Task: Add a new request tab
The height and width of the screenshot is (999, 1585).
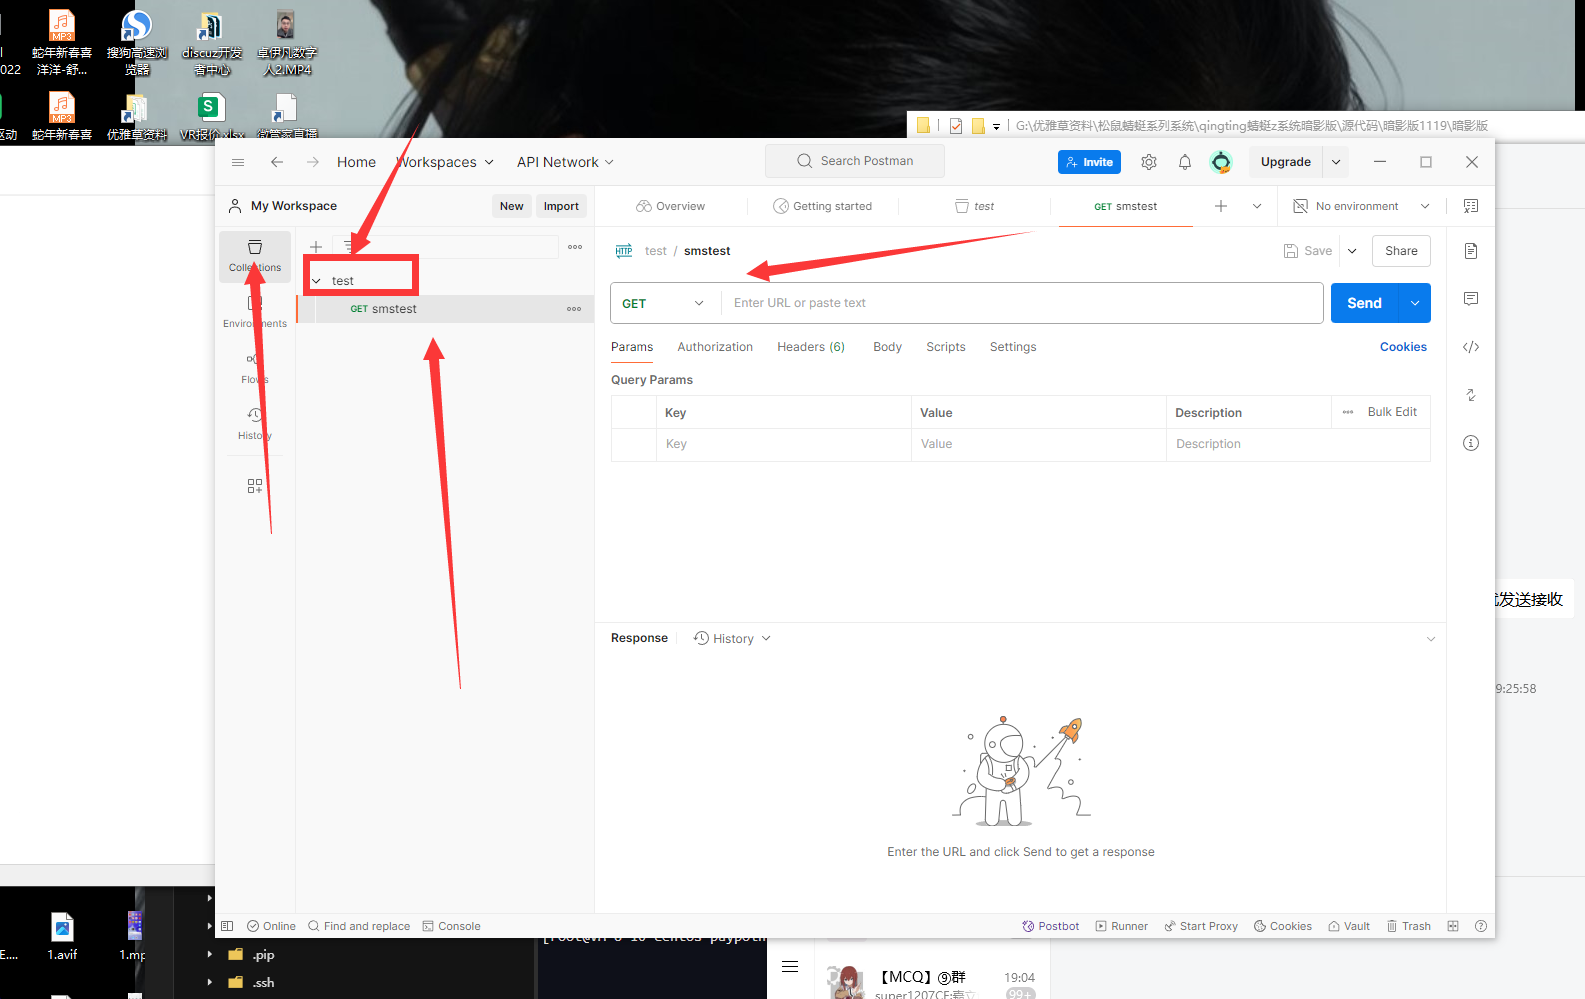Action: (x=1221, y=206)
